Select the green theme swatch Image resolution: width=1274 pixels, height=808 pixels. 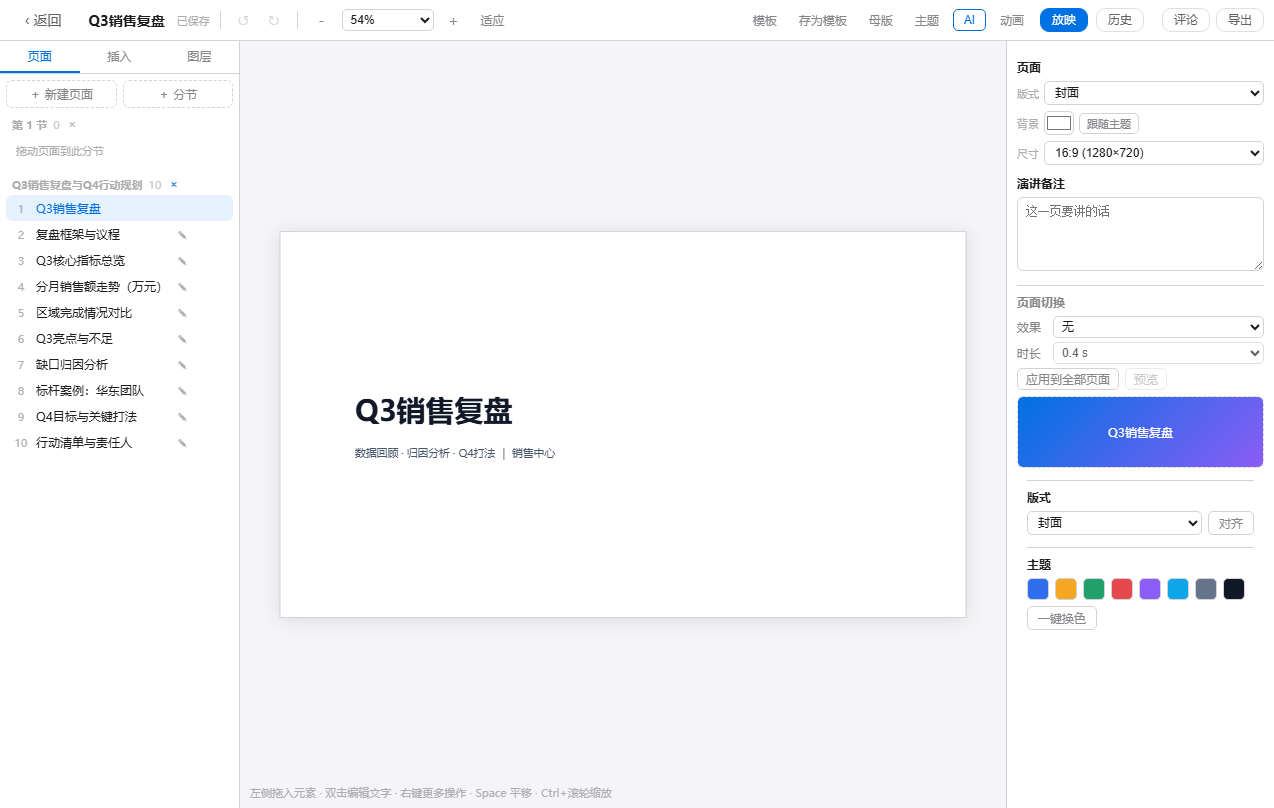(1094, 589)
